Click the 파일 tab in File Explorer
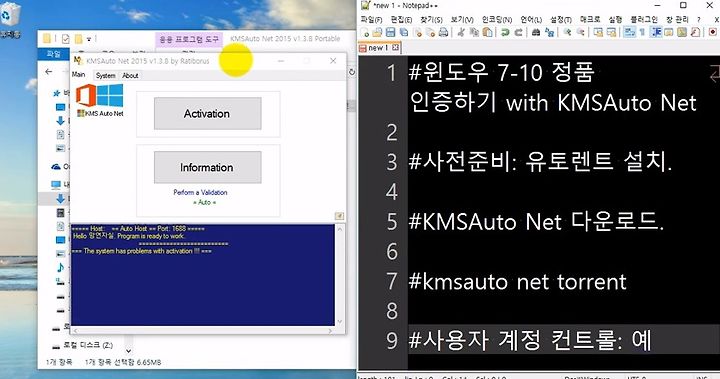Screen dimensions: 720x379 [x=54, y=54]
